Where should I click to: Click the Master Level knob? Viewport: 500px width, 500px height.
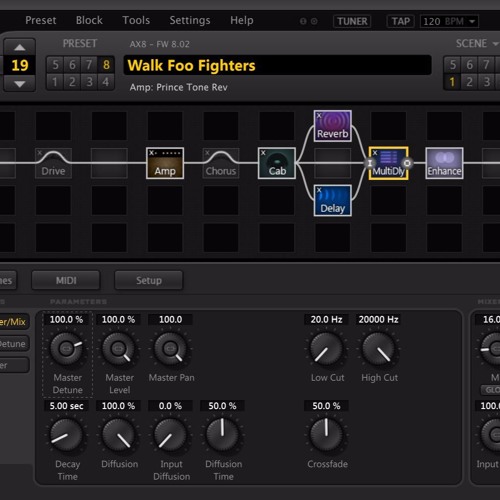[118, 349]
